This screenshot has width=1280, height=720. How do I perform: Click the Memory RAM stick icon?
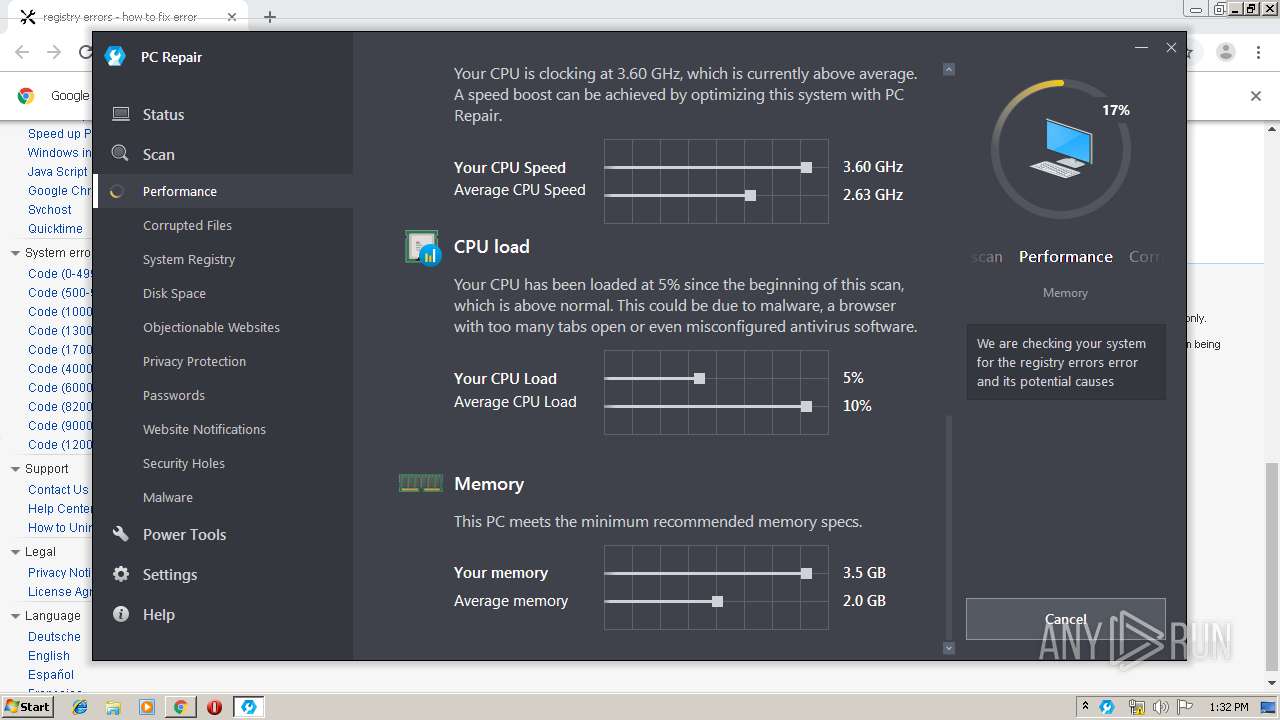tap(420, 484)
